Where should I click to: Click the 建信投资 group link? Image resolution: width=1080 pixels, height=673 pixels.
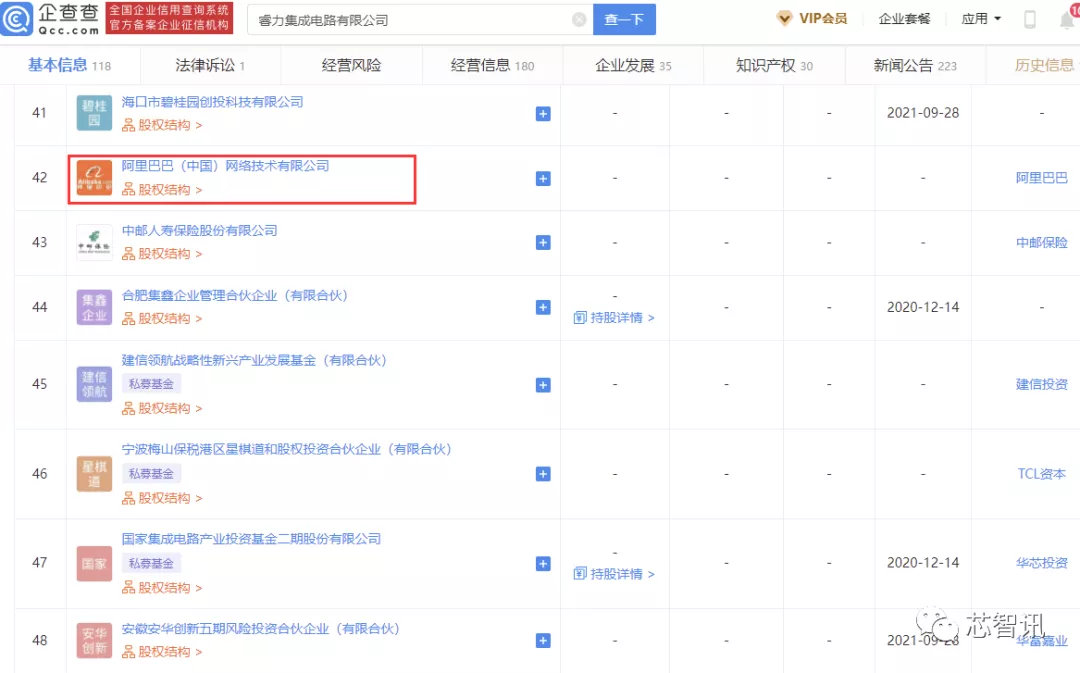click(x=1041, y=384)
